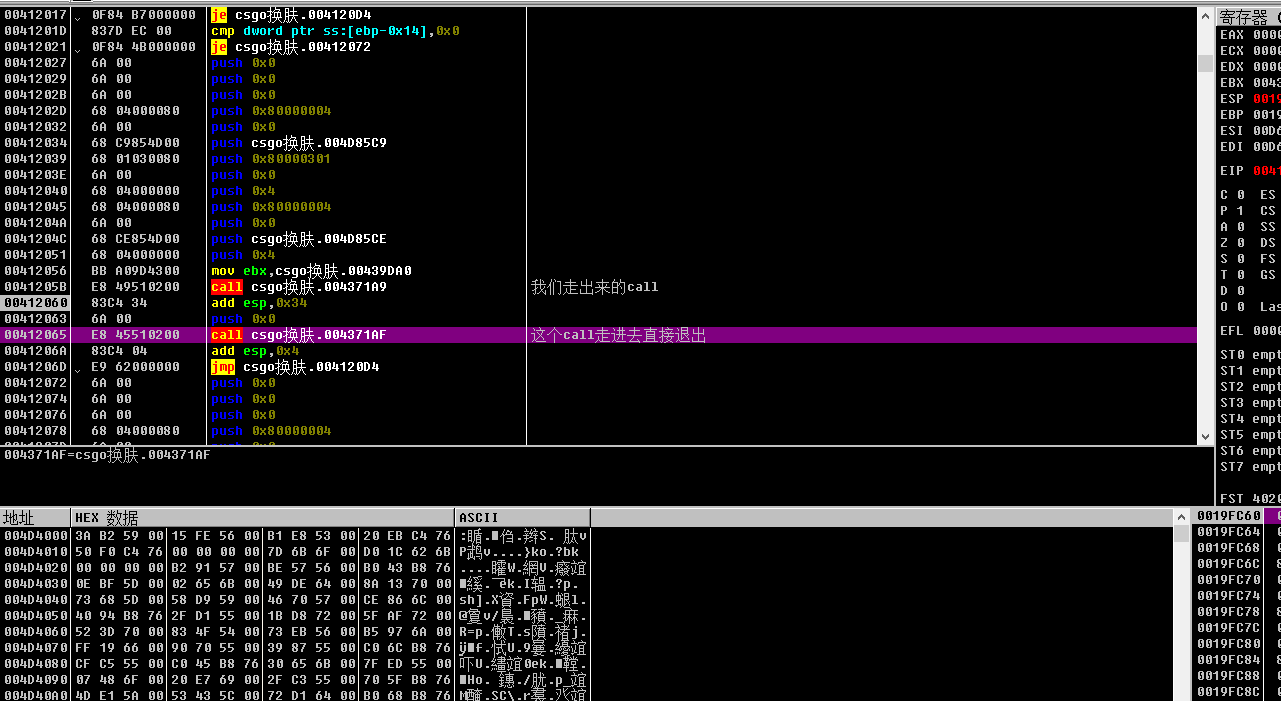This screenshot has width=1281, height=701.
Task: Click dump row address 004D4090
Action: pyautogui.click(x=35, y=679)
